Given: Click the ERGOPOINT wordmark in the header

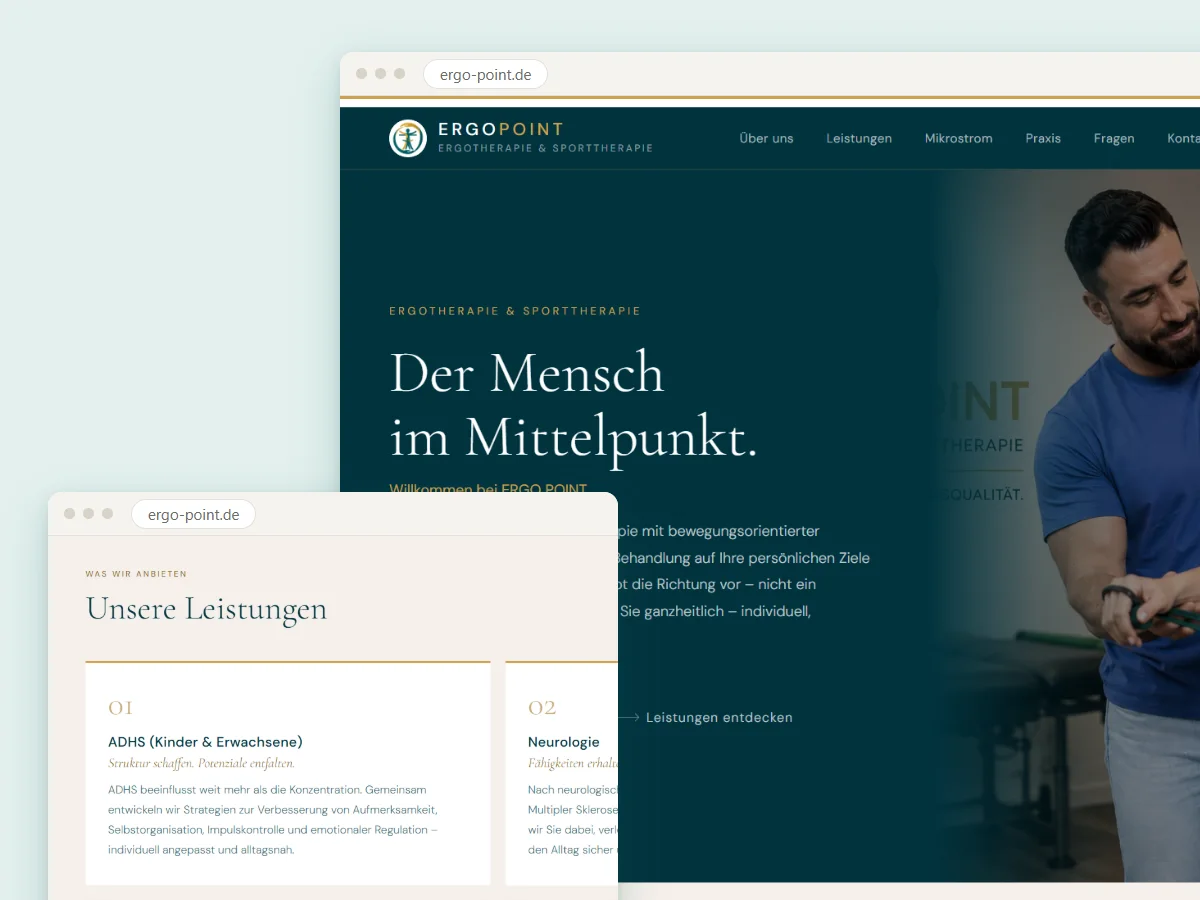Looking at the screenshot, I should point(501,129).
